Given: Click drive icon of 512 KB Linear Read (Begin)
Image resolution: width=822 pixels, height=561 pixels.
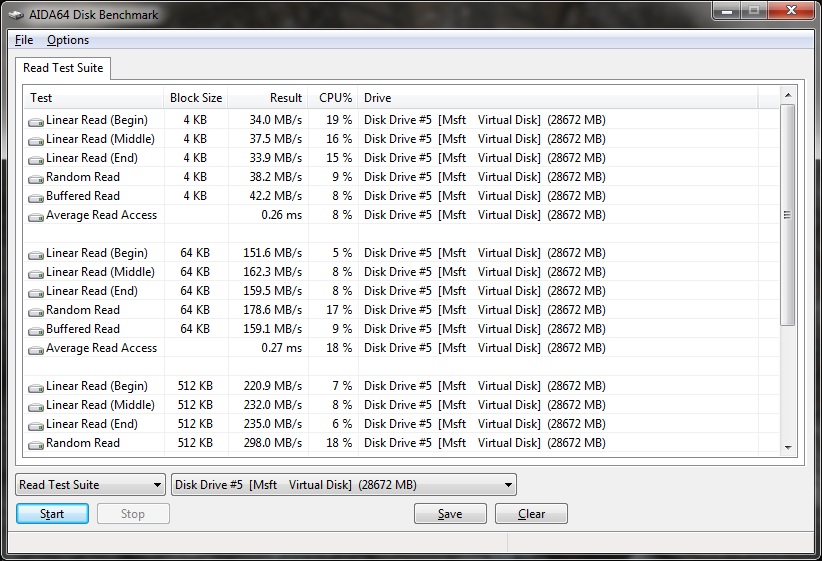Looking at the screenshot, I should coord(36,388).
